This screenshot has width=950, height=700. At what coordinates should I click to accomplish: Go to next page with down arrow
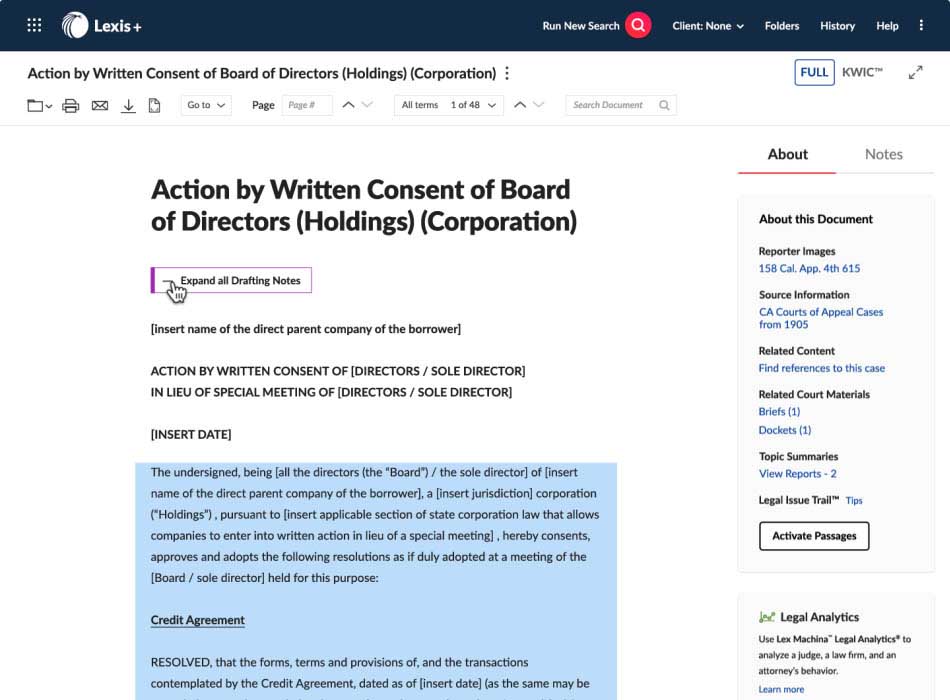tap(367, 105)
